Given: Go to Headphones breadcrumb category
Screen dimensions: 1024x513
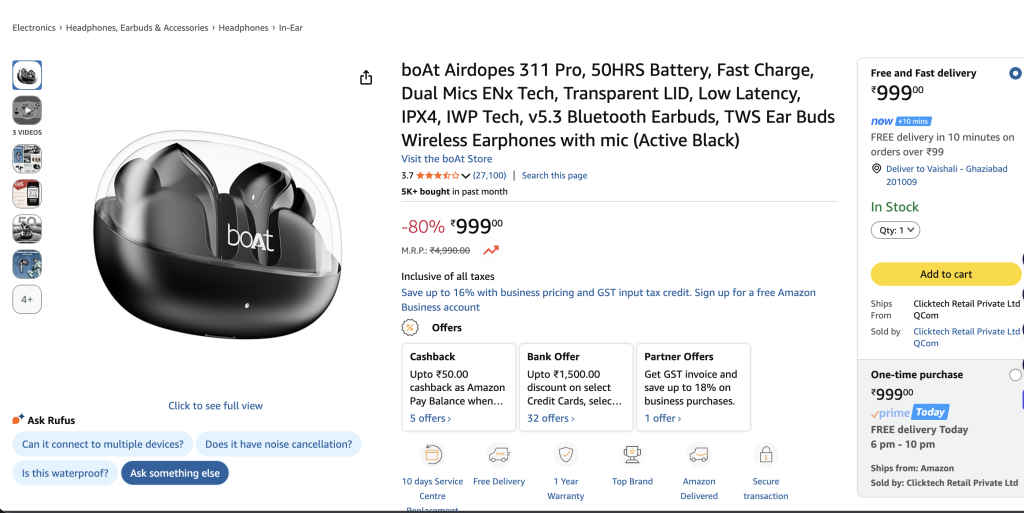Looking at the screenshot, I should (x=243, y=28).
